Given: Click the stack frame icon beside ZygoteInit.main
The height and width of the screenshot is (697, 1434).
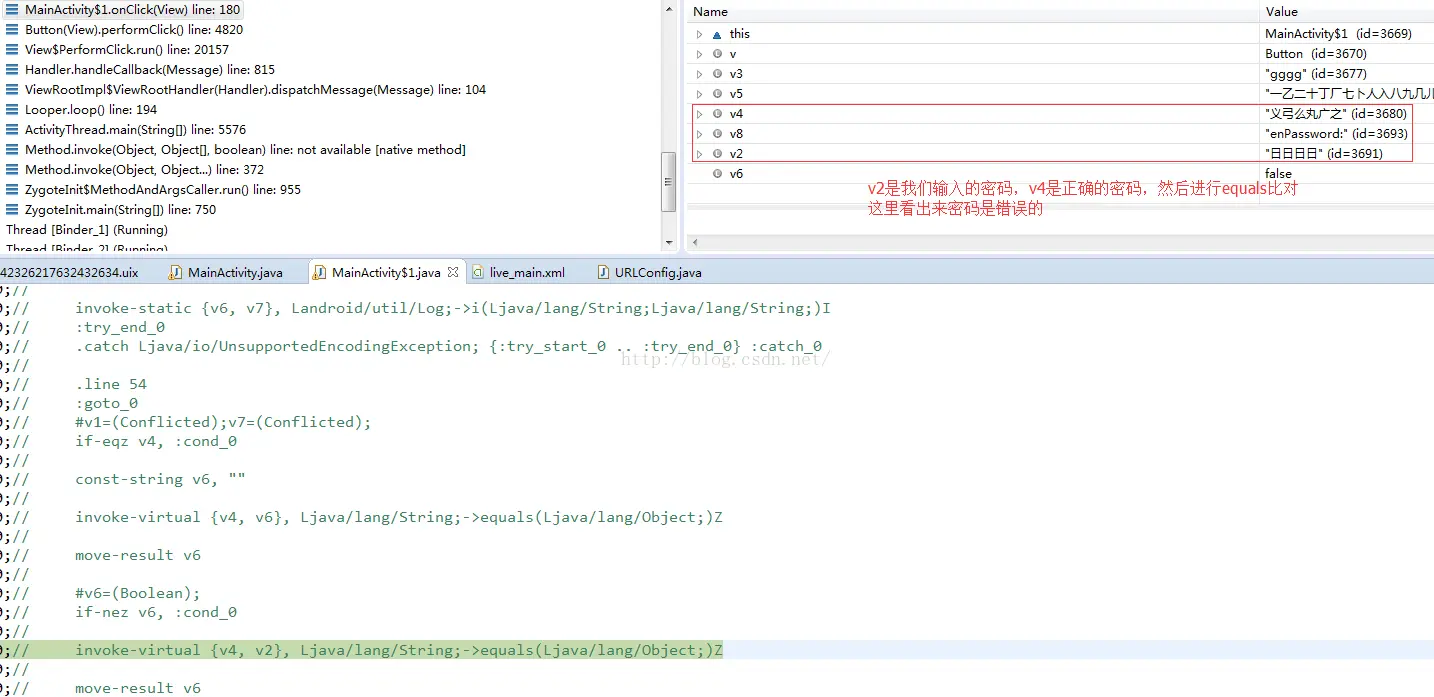Looking at the screenshot, I should 12,210.
